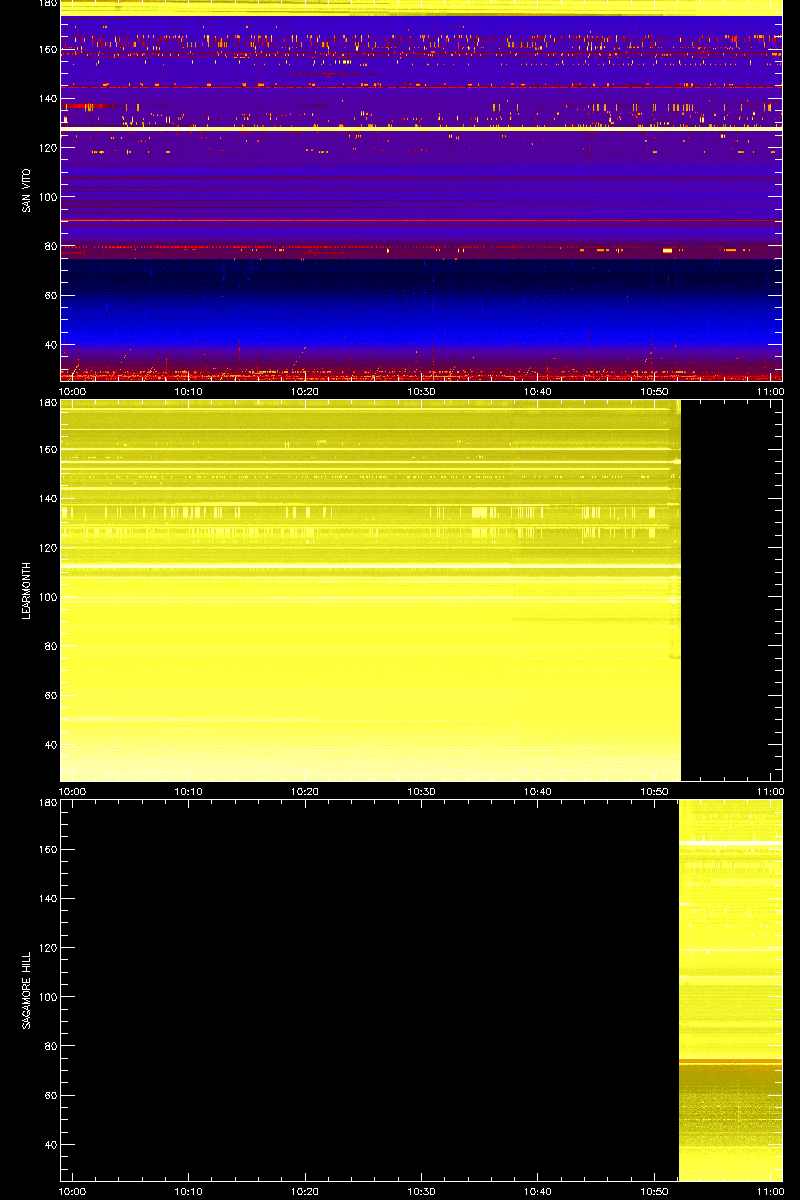The image size is (800, 1200).
Task: Pick the 10:40 tick under Learmonth plot
Action: click(538, 791)
